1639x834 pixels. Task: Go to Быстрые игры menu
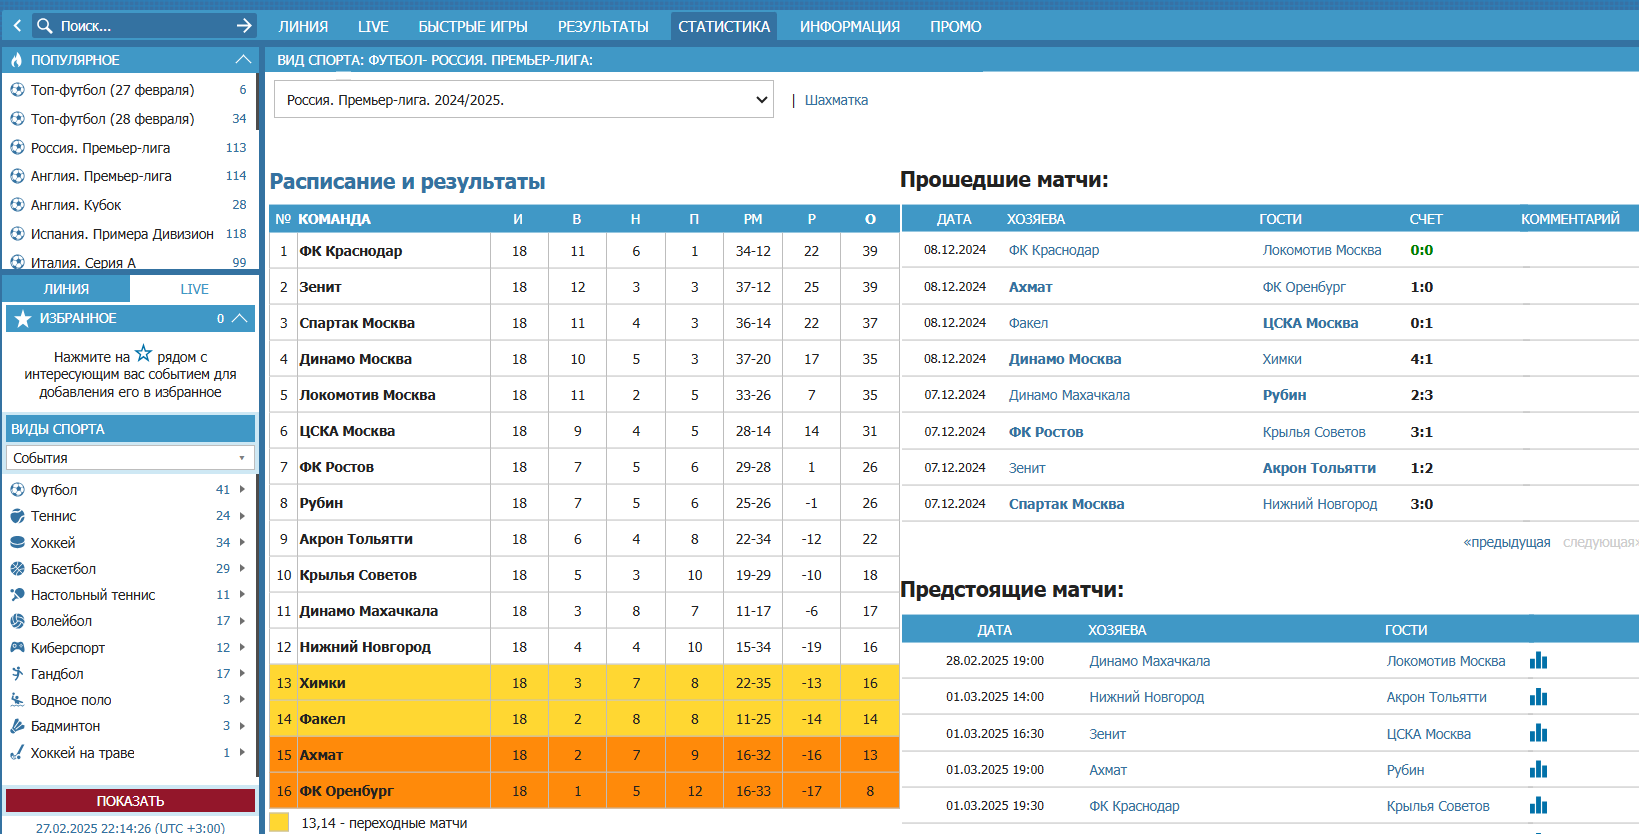[473, 27]
